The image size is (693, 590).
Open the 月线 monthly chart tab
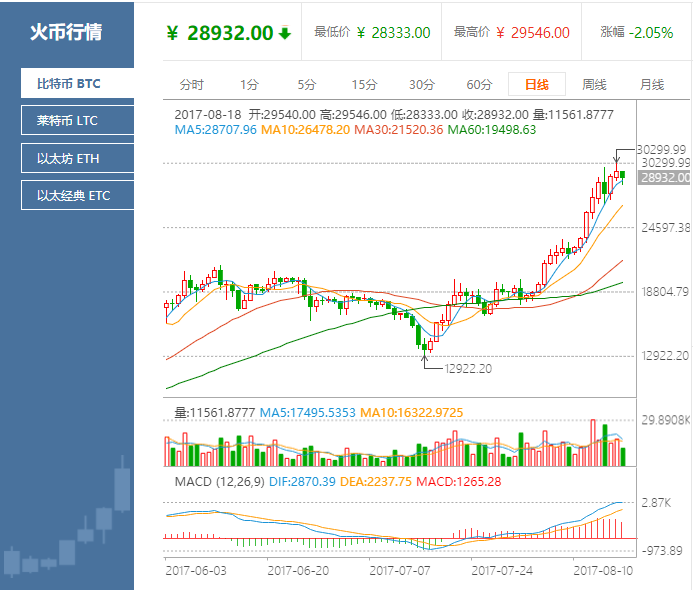pos(651,84)
